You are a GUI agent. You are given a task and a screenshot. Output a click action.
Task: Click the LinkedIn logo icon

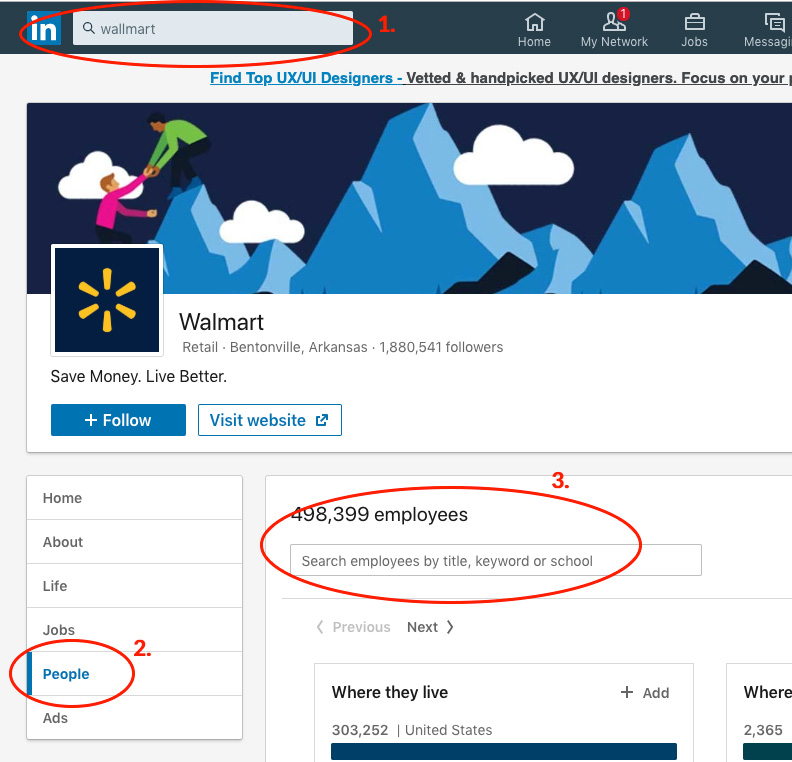click(x=44, y=29)
